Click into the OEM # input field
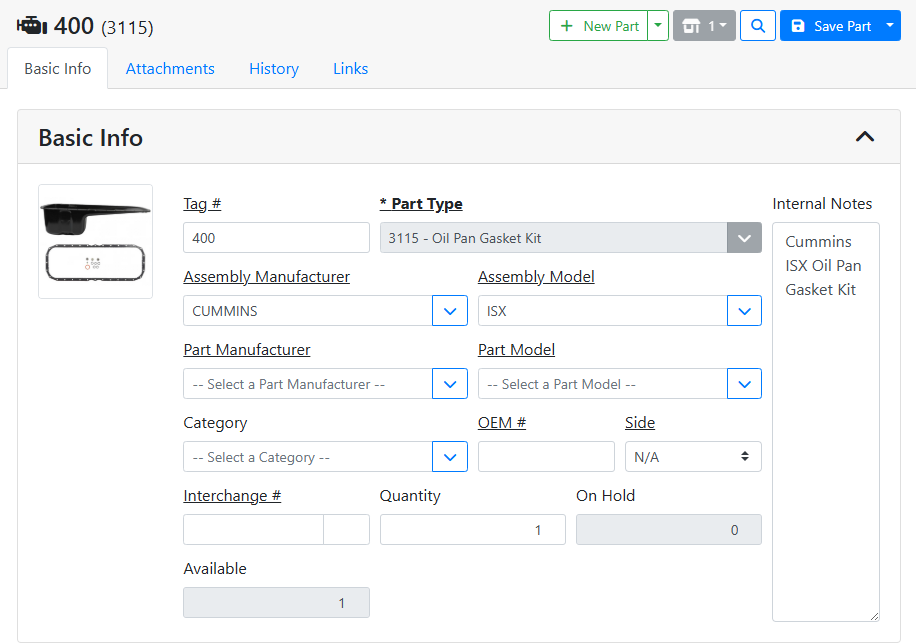 [x=546, y=457]
